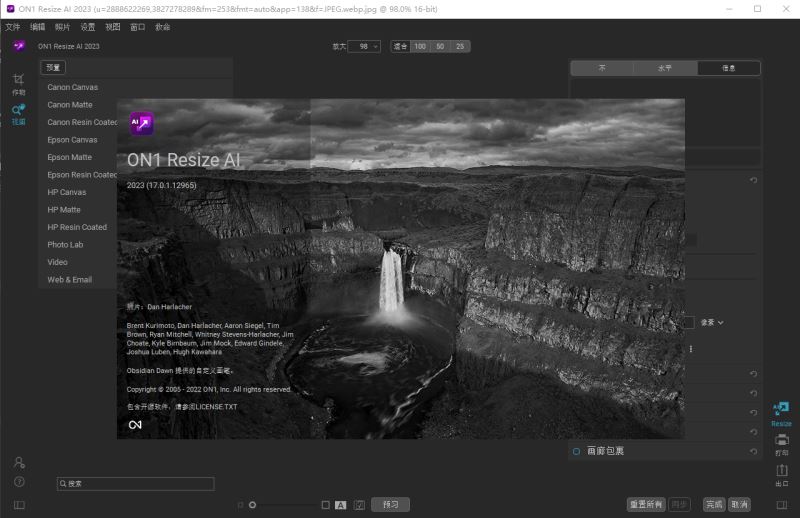The image size is (800, 518).
Task: Open the 视图 View menu
Action: 113,27
